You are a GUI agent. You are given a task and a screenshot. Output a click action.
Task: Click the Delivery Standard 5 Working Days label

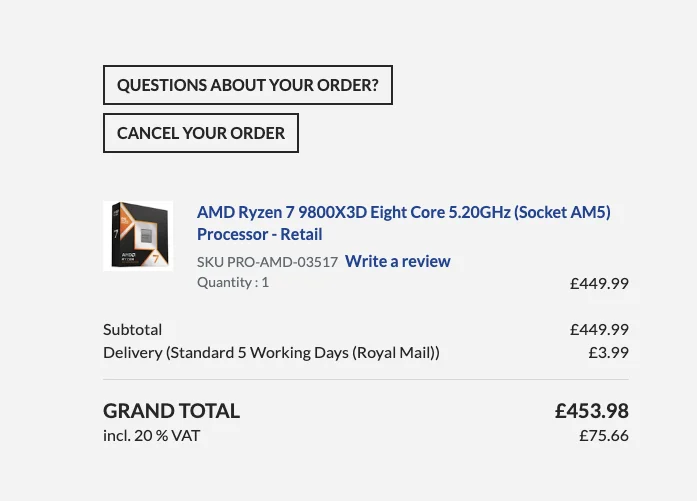coord(271,353)
